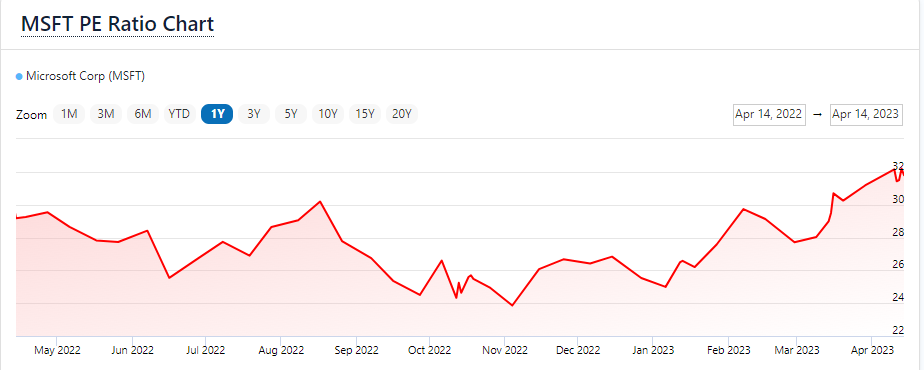This screenshot has width=924, height=370.
Task: Select the active 1Y zoom button
Action: [x=217, y=114]
